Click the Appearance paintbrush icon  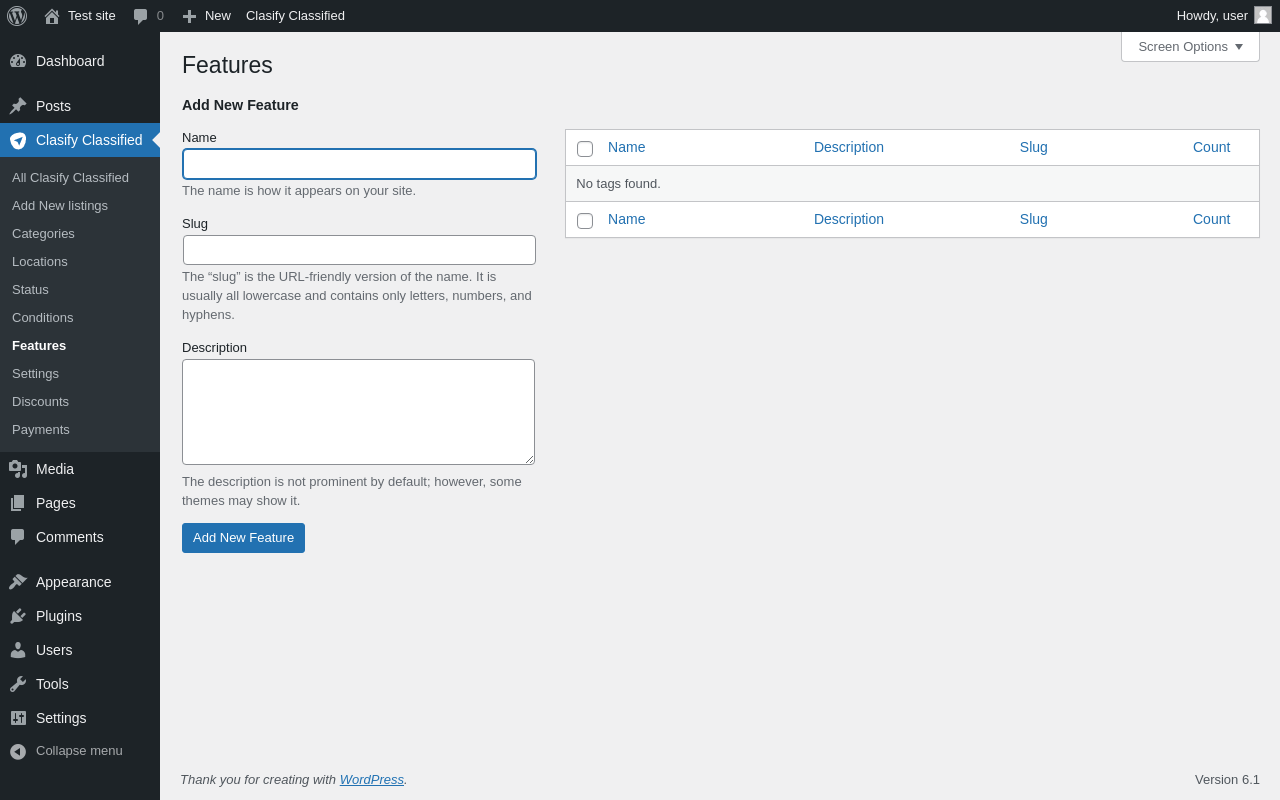[x=18, y=582]
